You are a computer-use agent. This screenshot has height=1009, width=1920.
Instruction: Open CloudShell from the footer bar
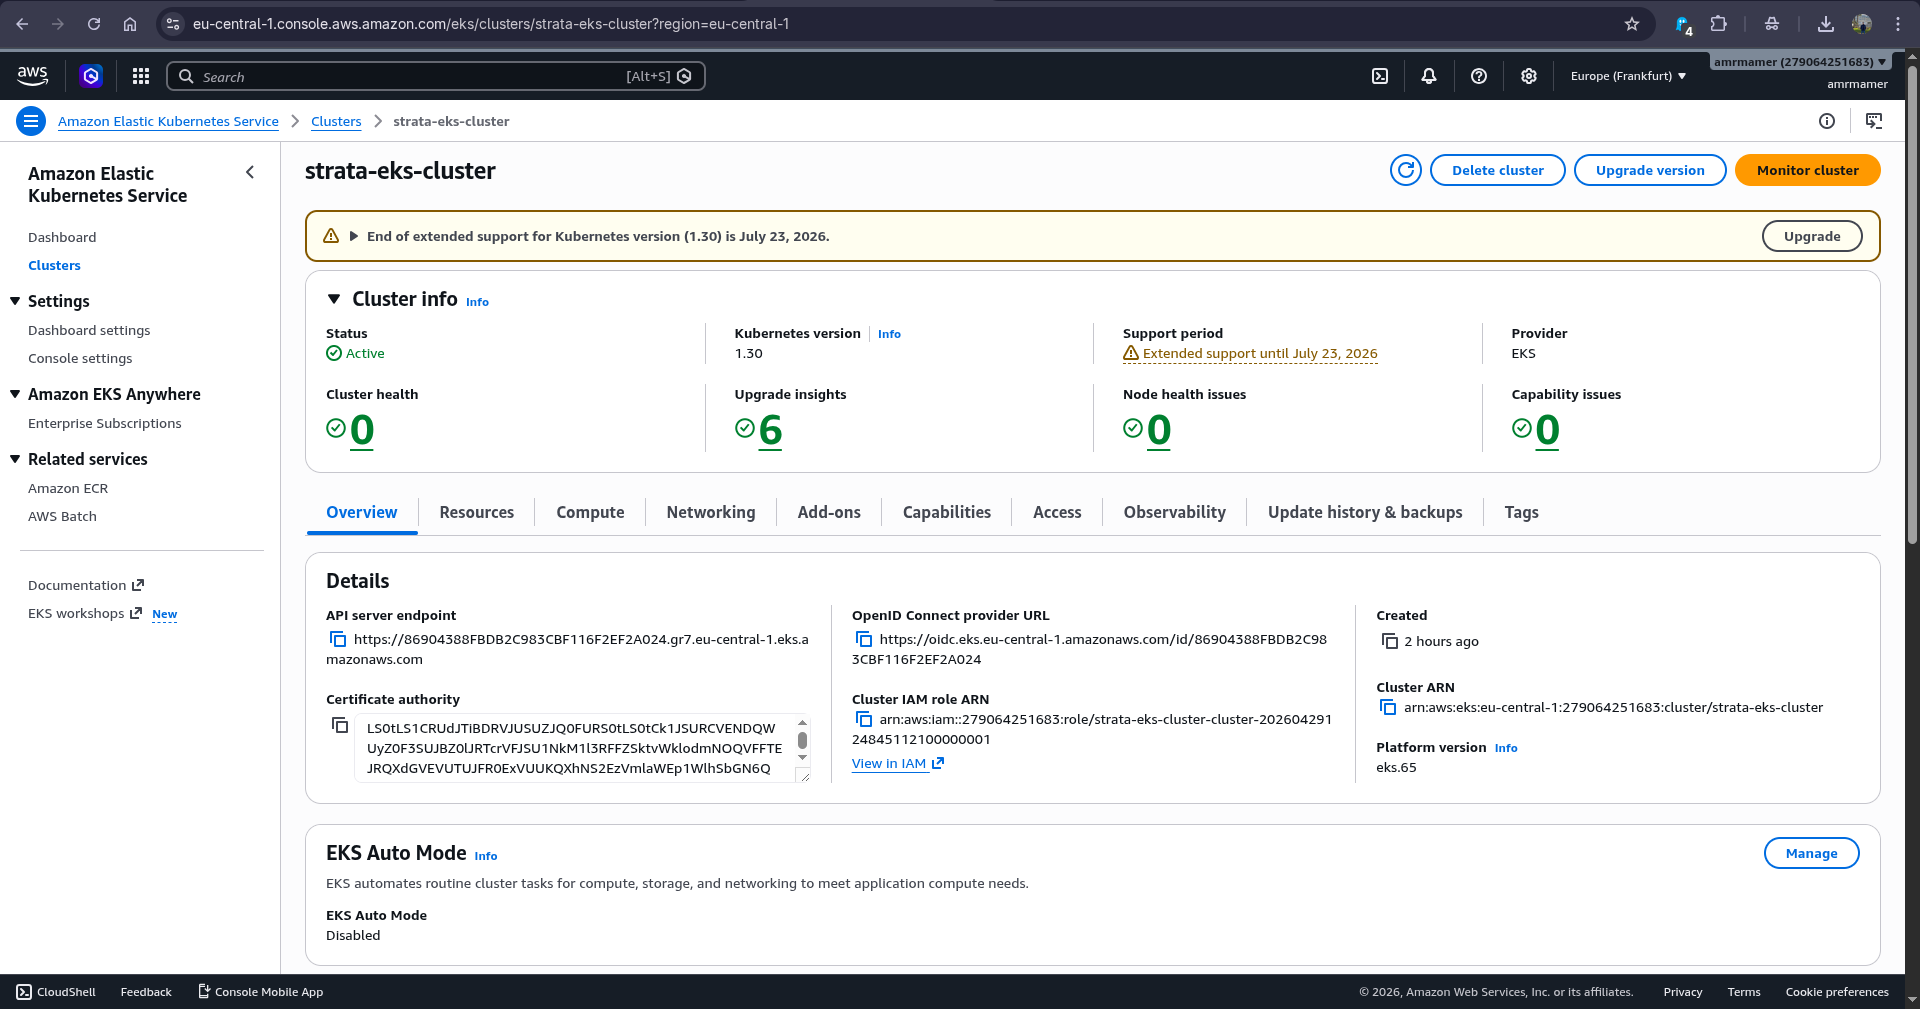click(x=56, y=992)
